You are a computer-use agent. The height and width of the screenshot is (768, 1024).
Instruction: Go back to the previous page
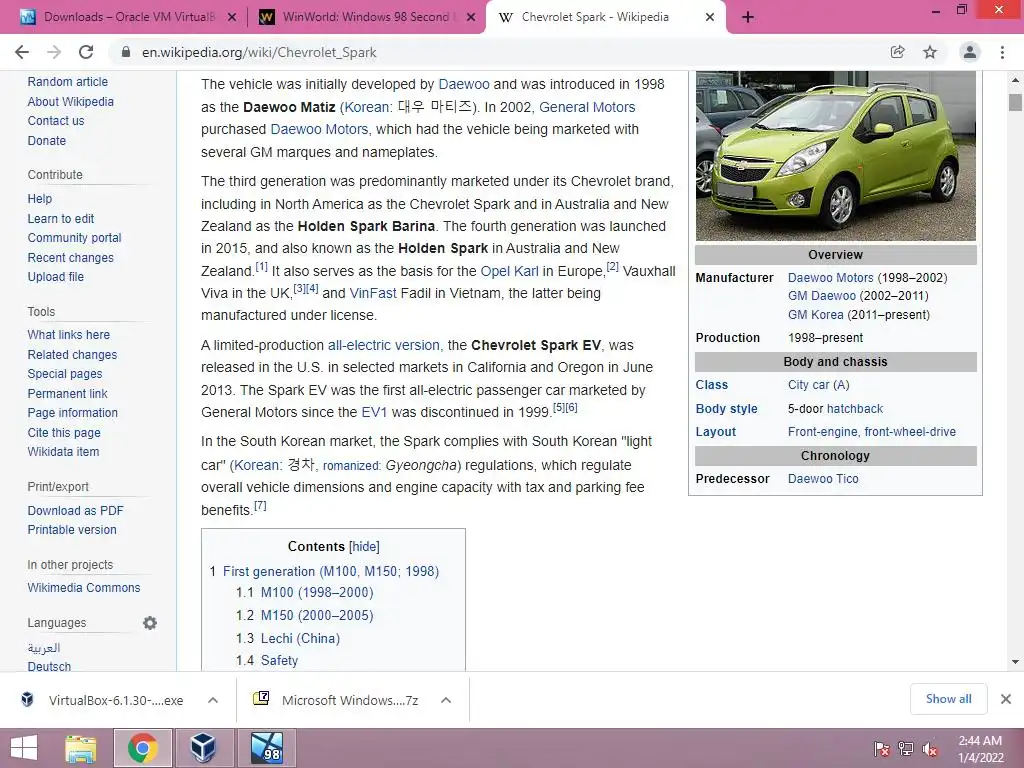tap(22, 52)
